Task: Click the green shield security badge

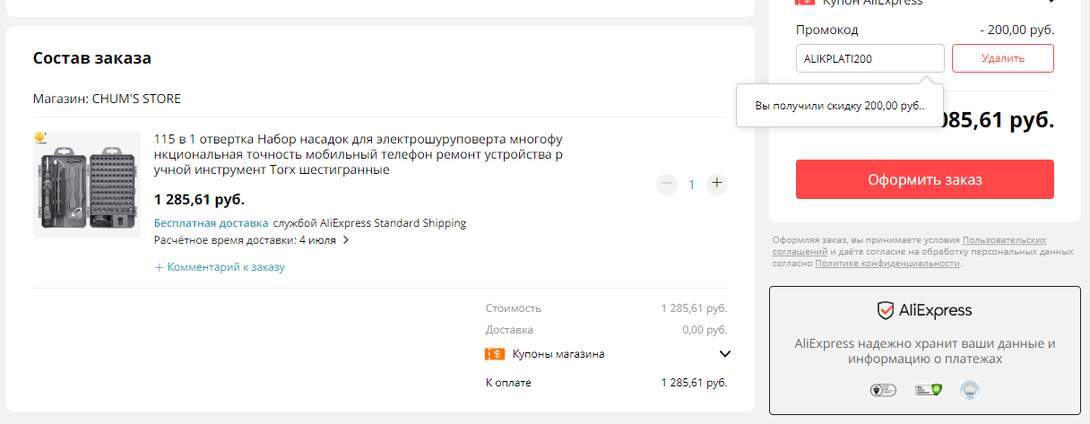Action: [x=925, y=389]
